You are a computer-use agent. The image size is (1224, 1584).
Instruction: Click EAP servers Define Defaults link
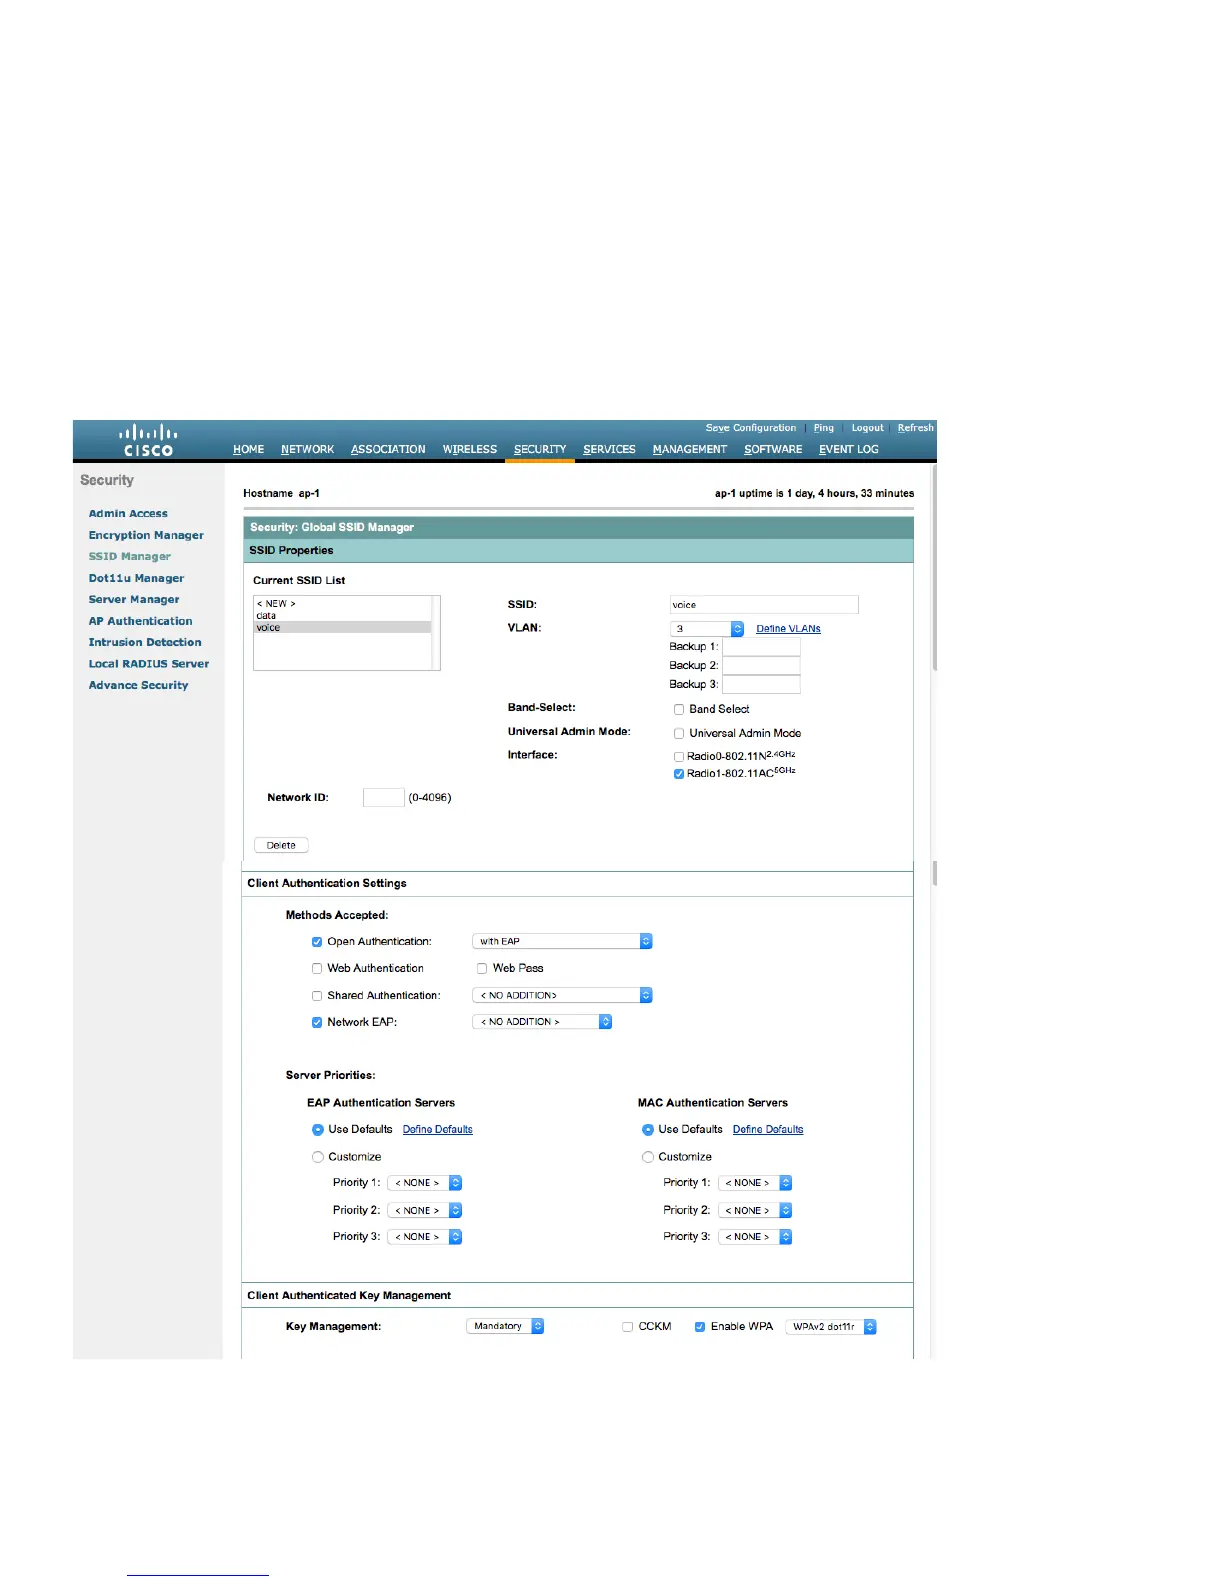[438, 1130]
